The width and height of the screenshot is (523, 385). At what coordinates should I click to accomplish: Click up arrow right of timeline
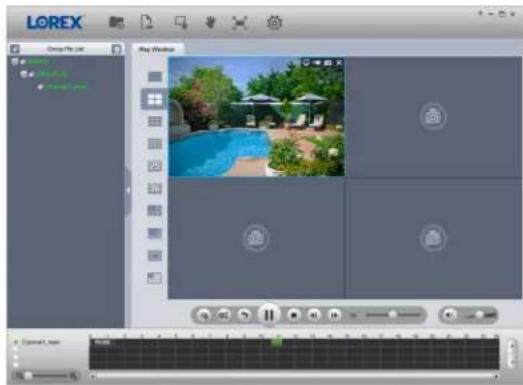(511, 346)
